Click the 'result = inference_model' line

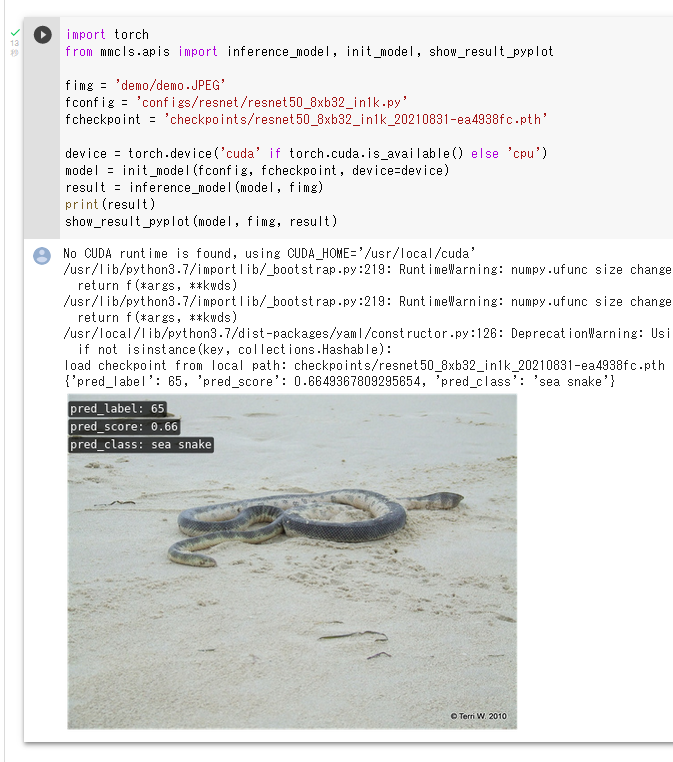(x=194, y=188)
